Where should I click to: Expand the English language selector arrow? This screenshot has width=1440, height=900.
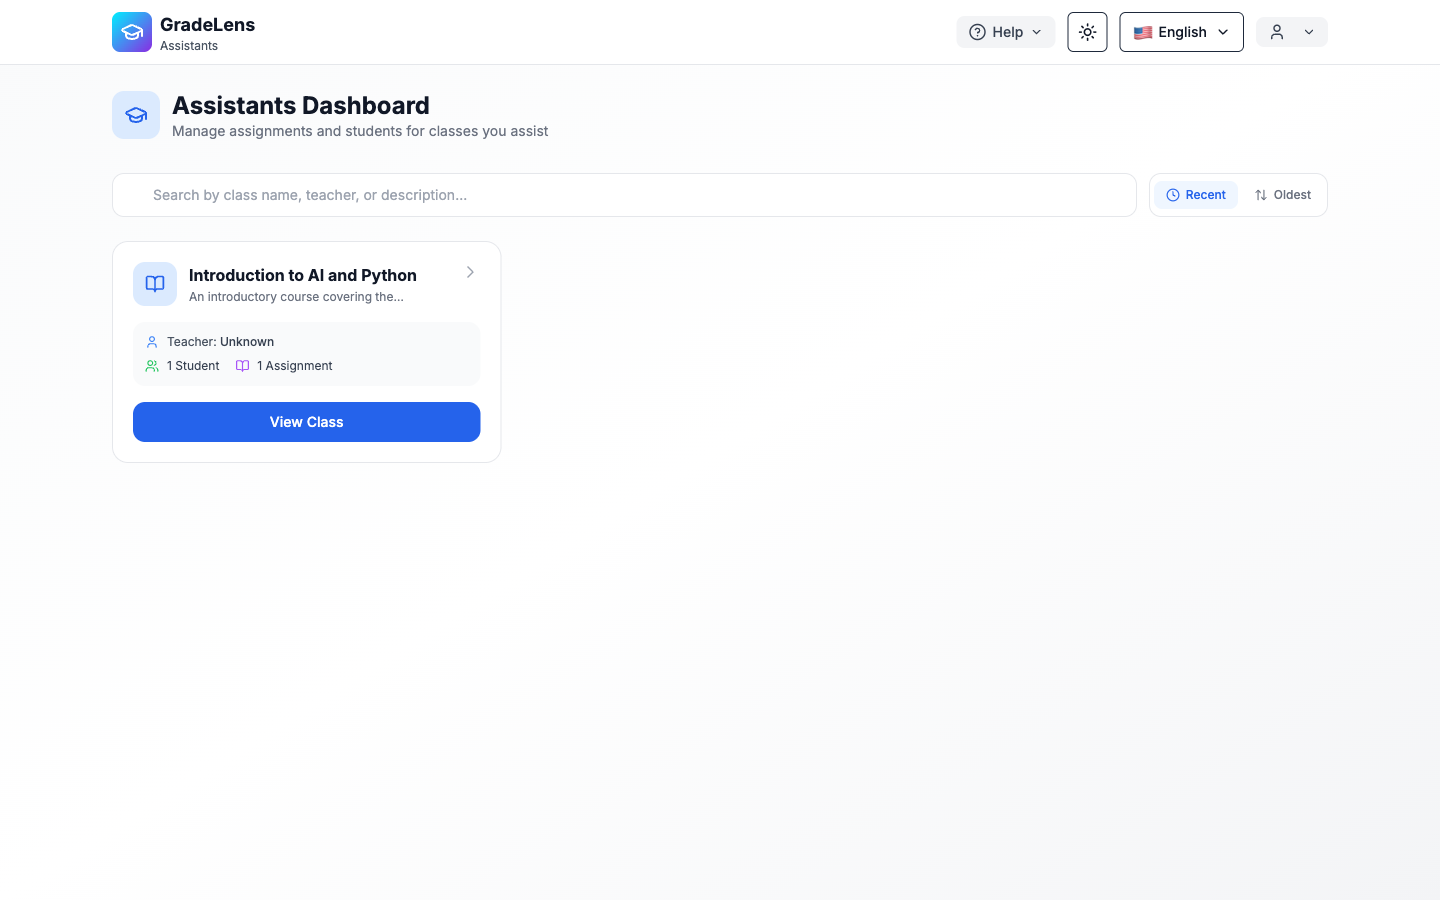point(1223,32)
